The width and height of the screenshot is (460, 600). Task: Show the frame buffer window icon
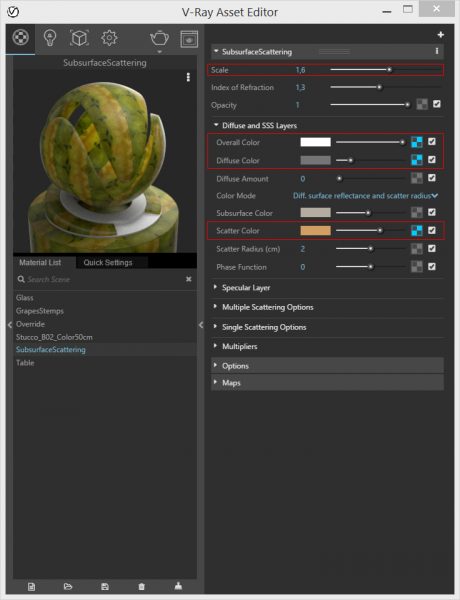point(189,39)
